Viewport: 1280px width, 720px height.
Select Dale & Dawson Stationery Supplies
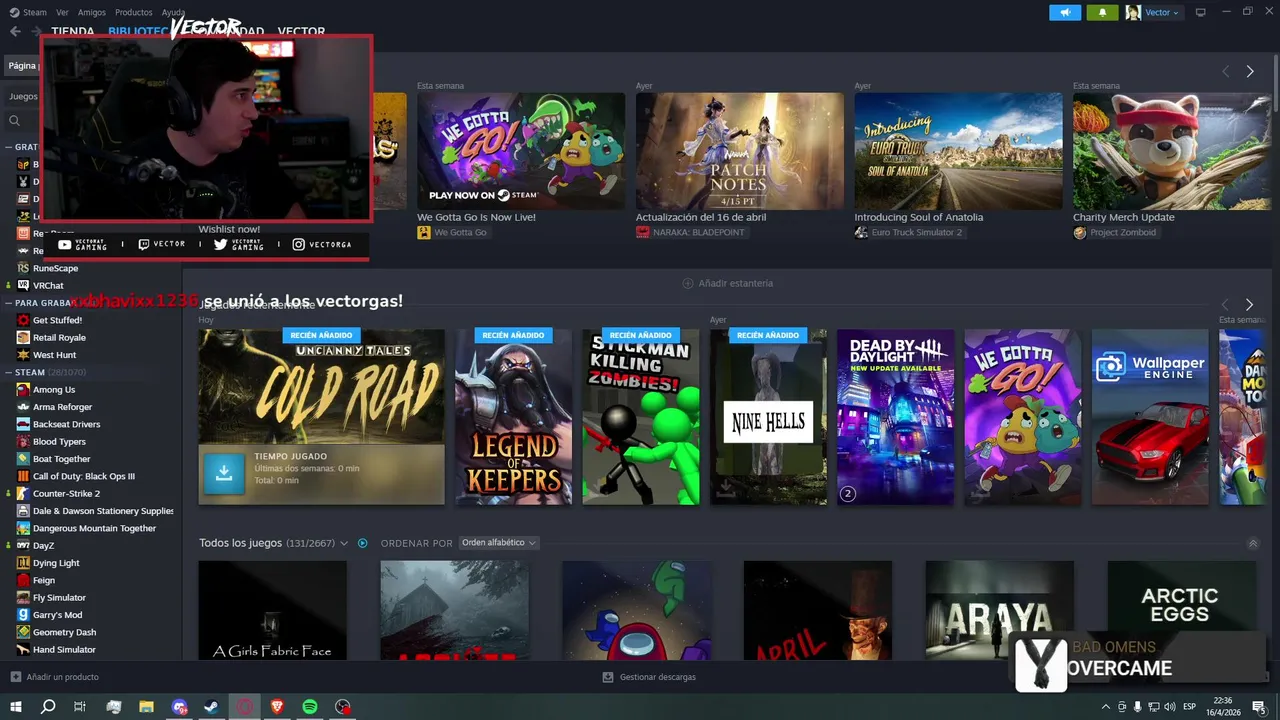click(103, 511)
